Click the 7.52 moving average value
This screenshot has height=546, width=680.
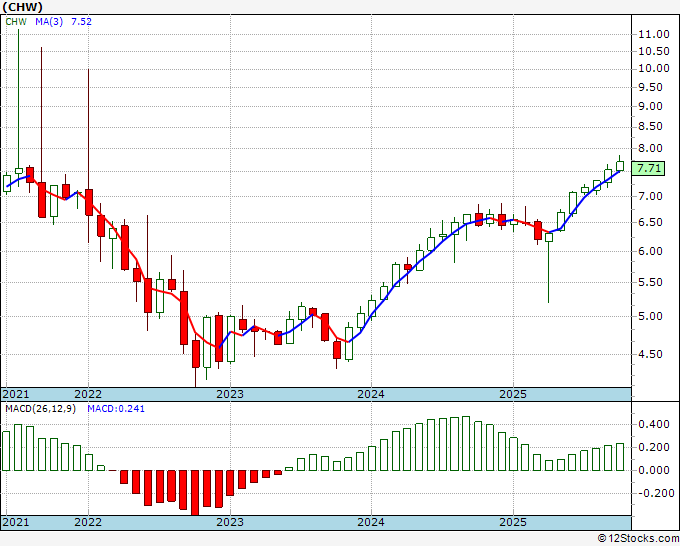(x=82, y=22)
